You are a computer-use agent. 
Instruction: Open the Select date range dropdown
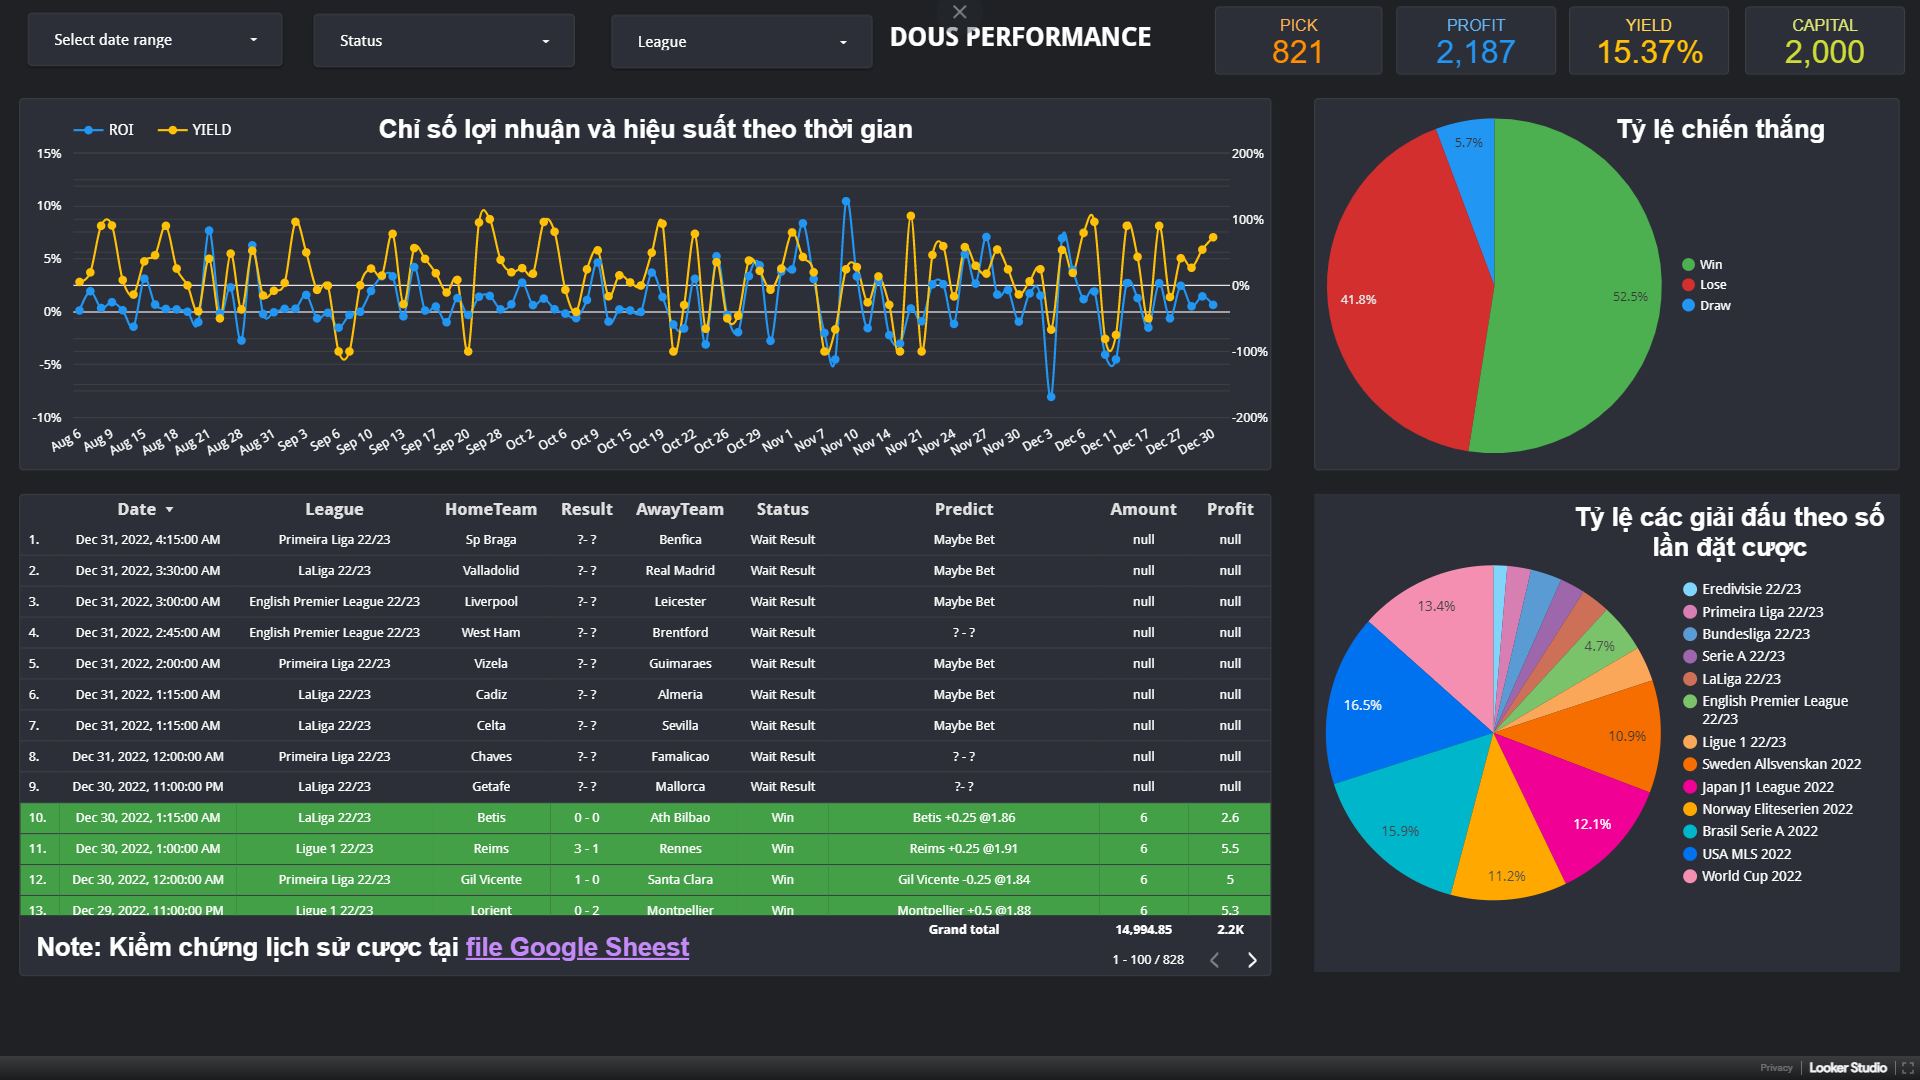[155, 40]
